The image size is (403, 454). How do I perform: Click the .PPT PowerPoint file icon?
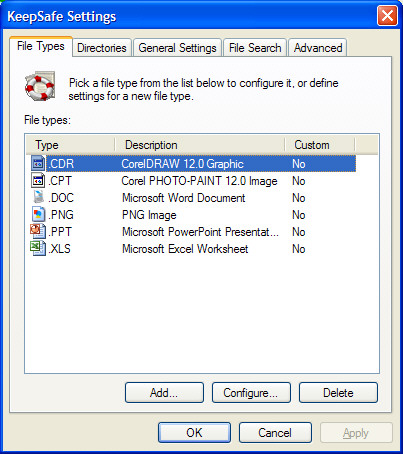tap(38, 231)
